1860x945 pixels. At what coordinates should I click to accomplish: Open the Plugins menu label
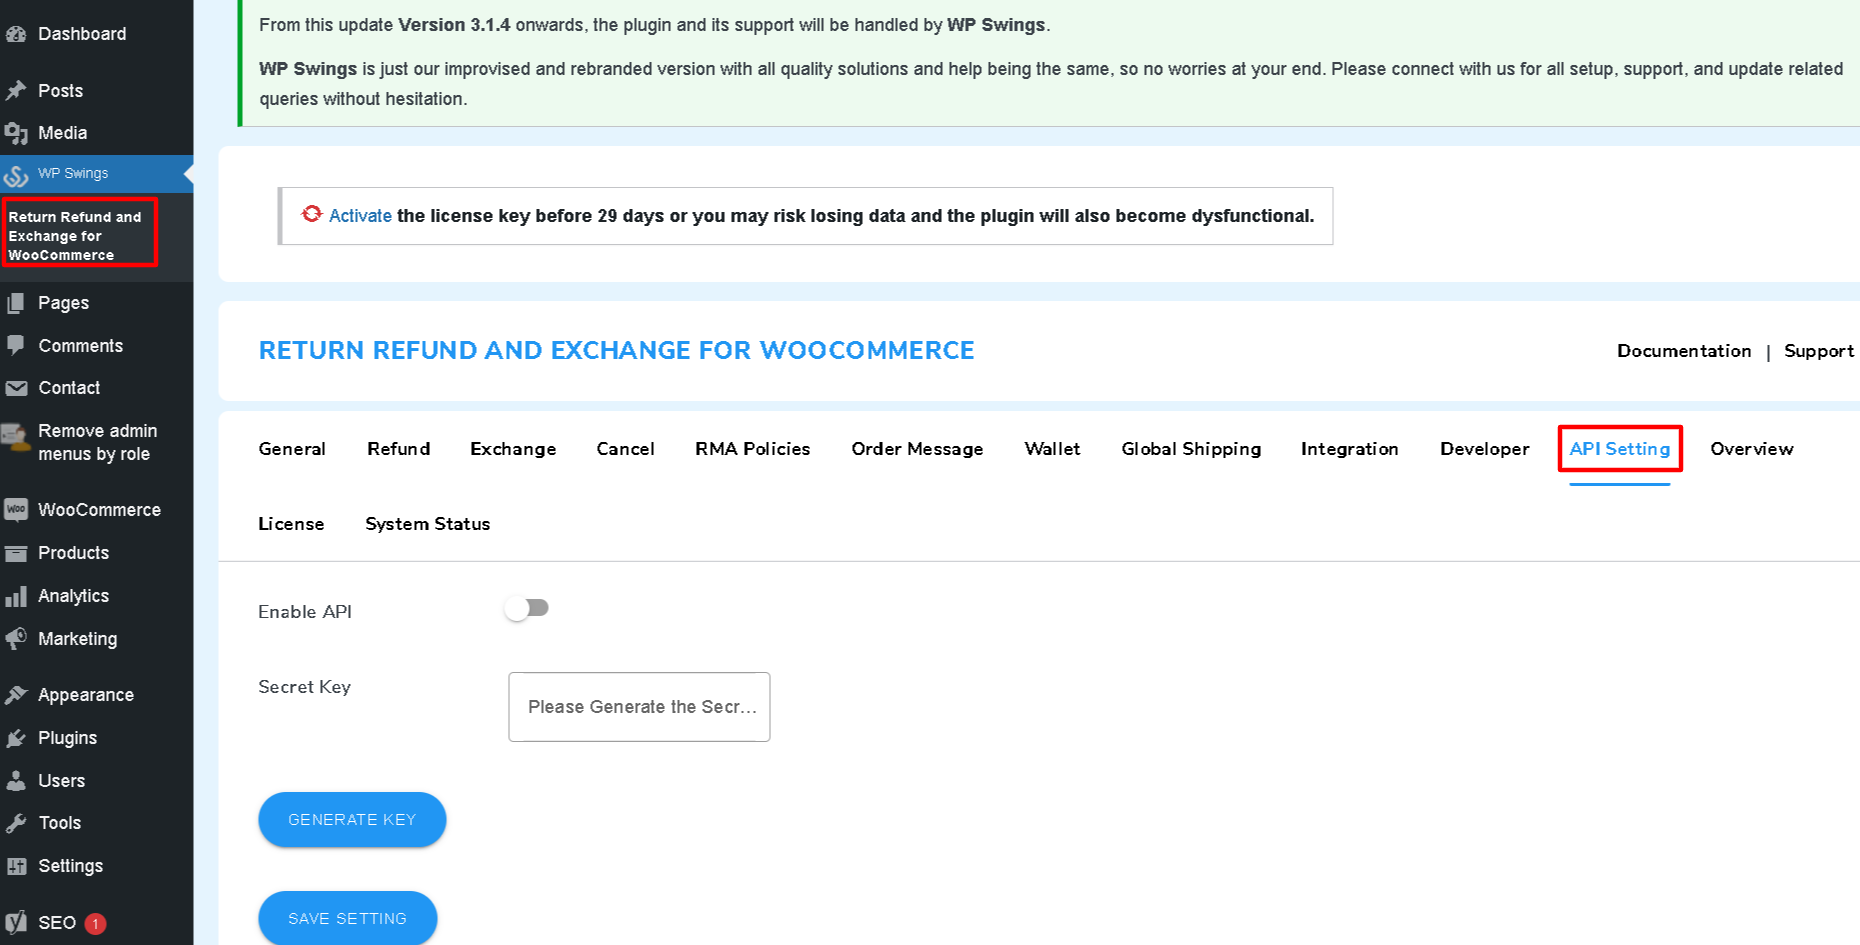point(67,738)
